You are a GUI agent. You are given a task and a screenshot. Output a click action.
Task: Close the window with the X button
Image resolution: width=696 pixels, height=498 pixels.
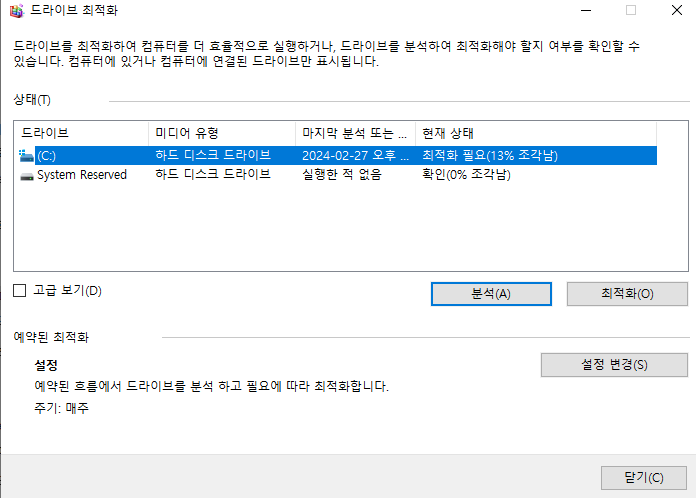click(676, 10)
